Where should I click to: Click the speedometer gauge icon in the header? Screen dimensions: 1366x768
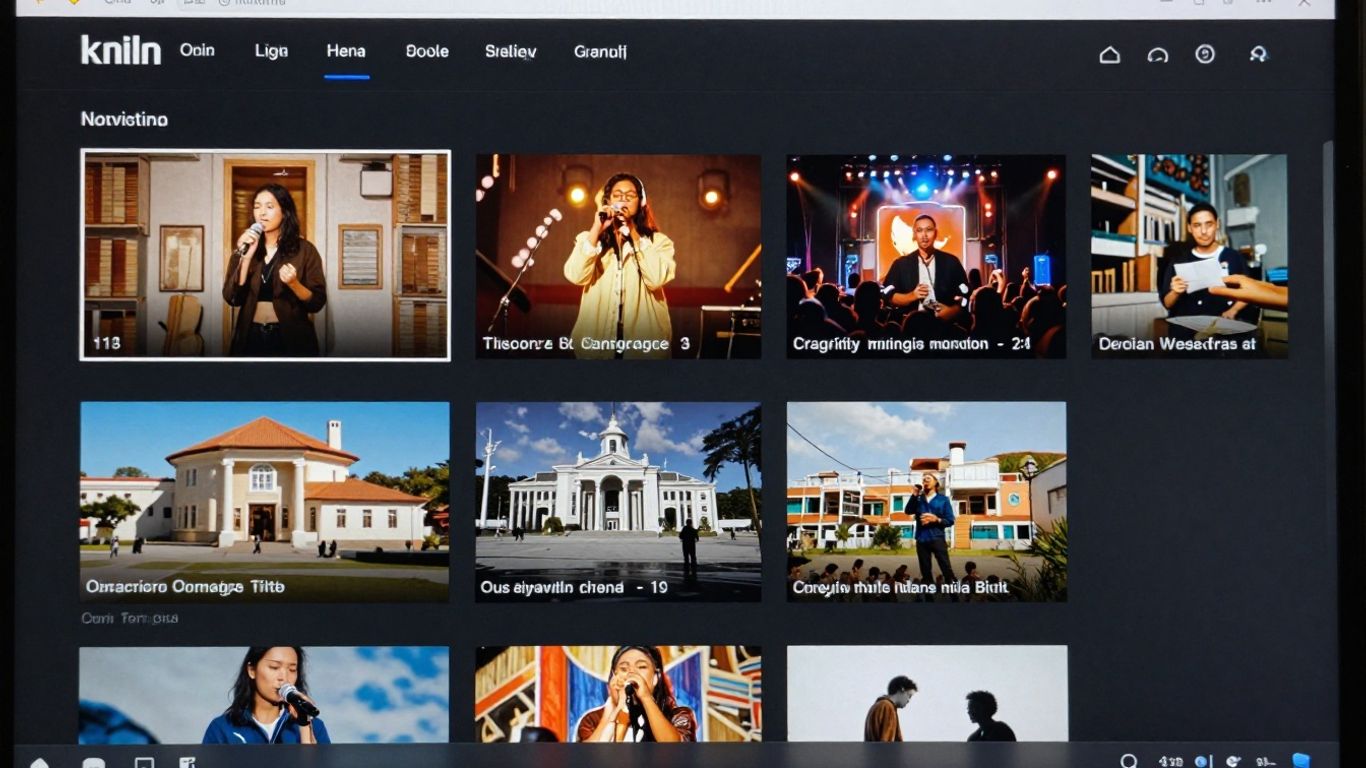[x=1158, y=55]
